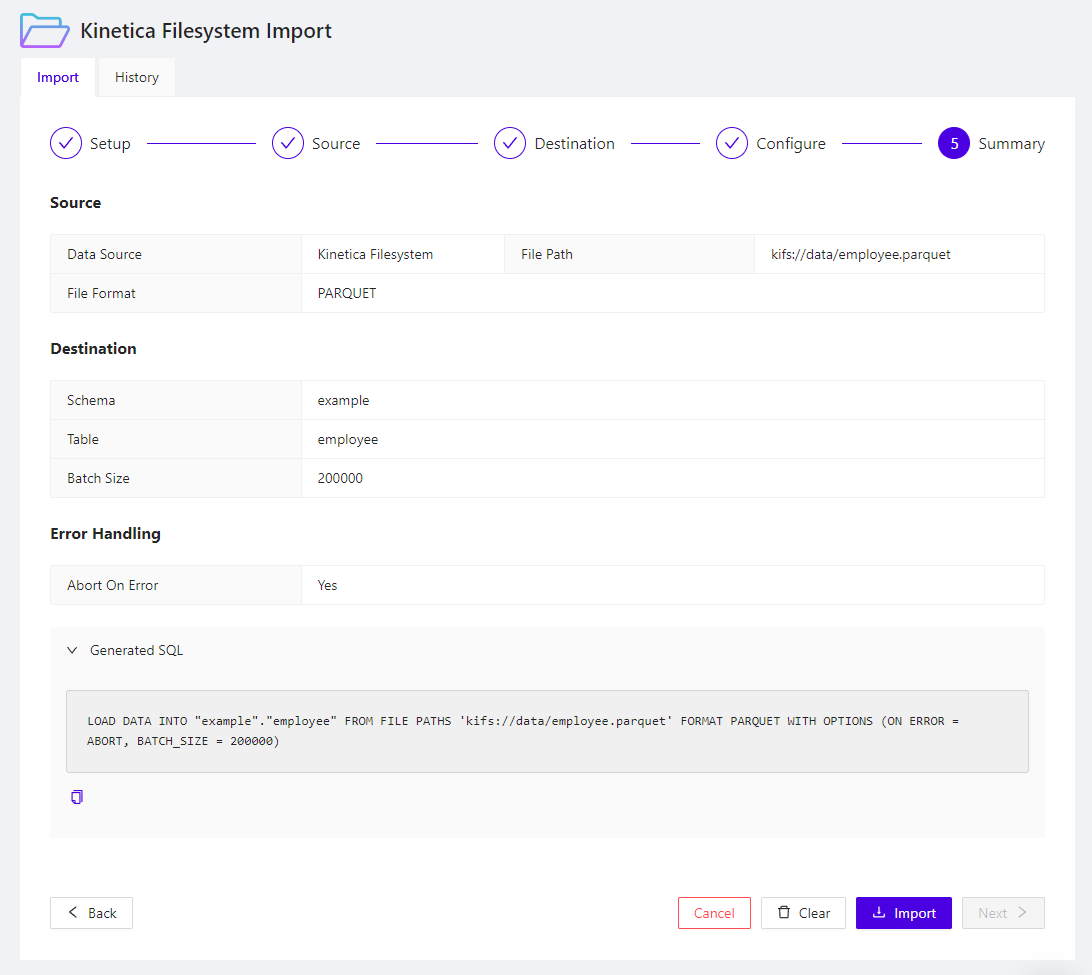The width and height of the screenshot is (1092, 975).
Task: Click inside the generated SQL code block
Action: (x=546, y=730)
